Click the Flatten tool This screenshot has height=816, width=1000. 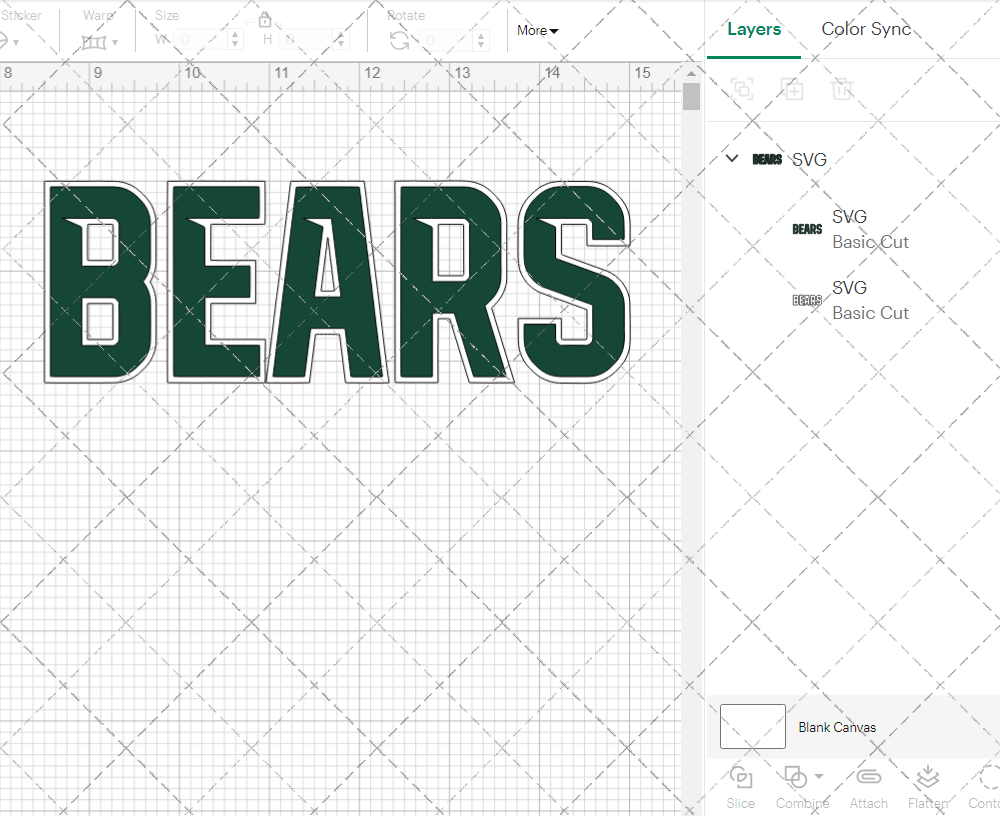point(928,787)
